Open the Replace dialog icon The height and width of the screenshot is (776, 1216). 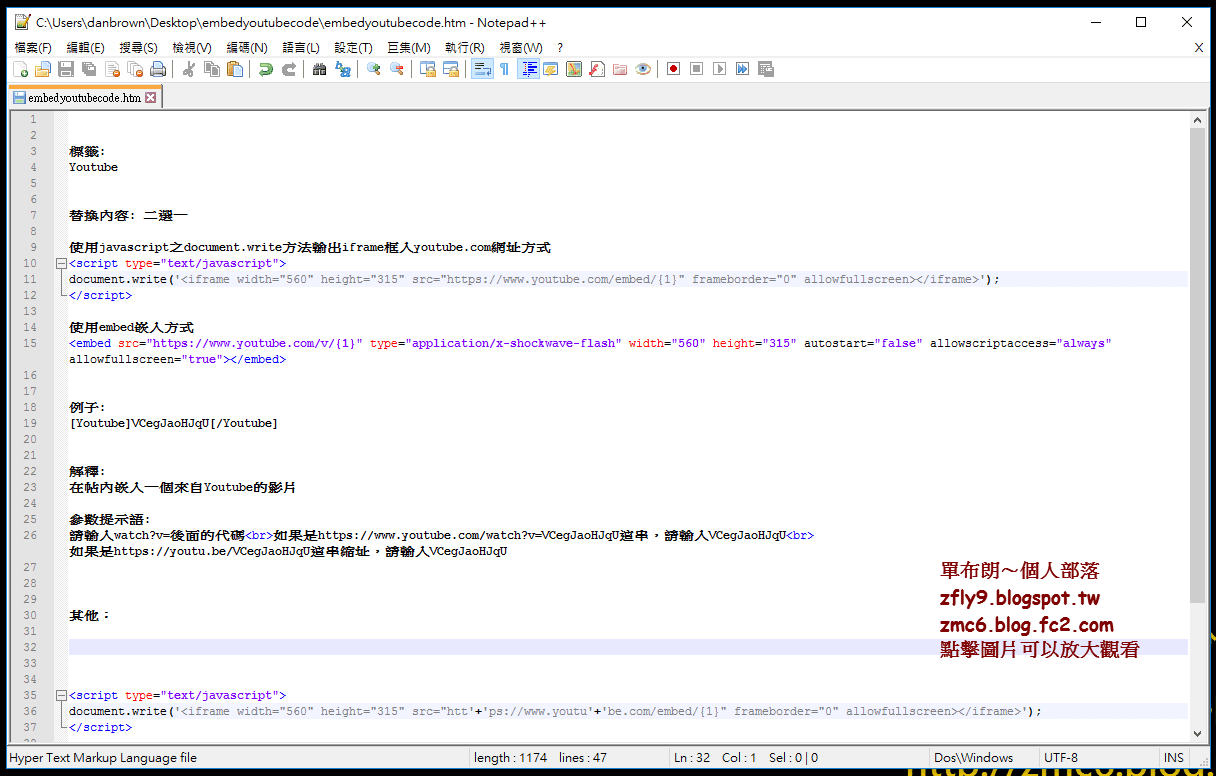pyautogui.click(x=343, y=69)
